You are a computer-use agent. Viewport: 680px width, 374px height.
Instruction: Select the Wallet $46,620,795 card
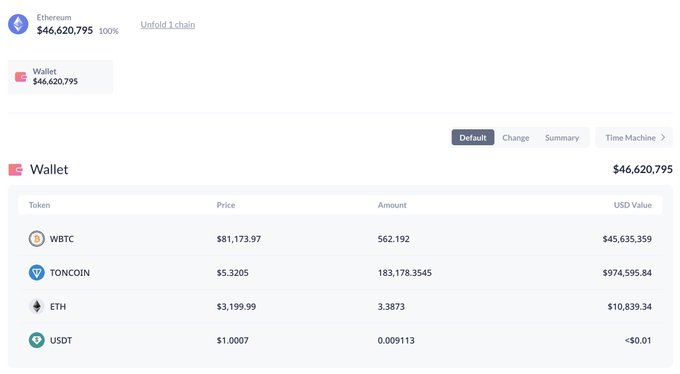[x=60, y=76]
